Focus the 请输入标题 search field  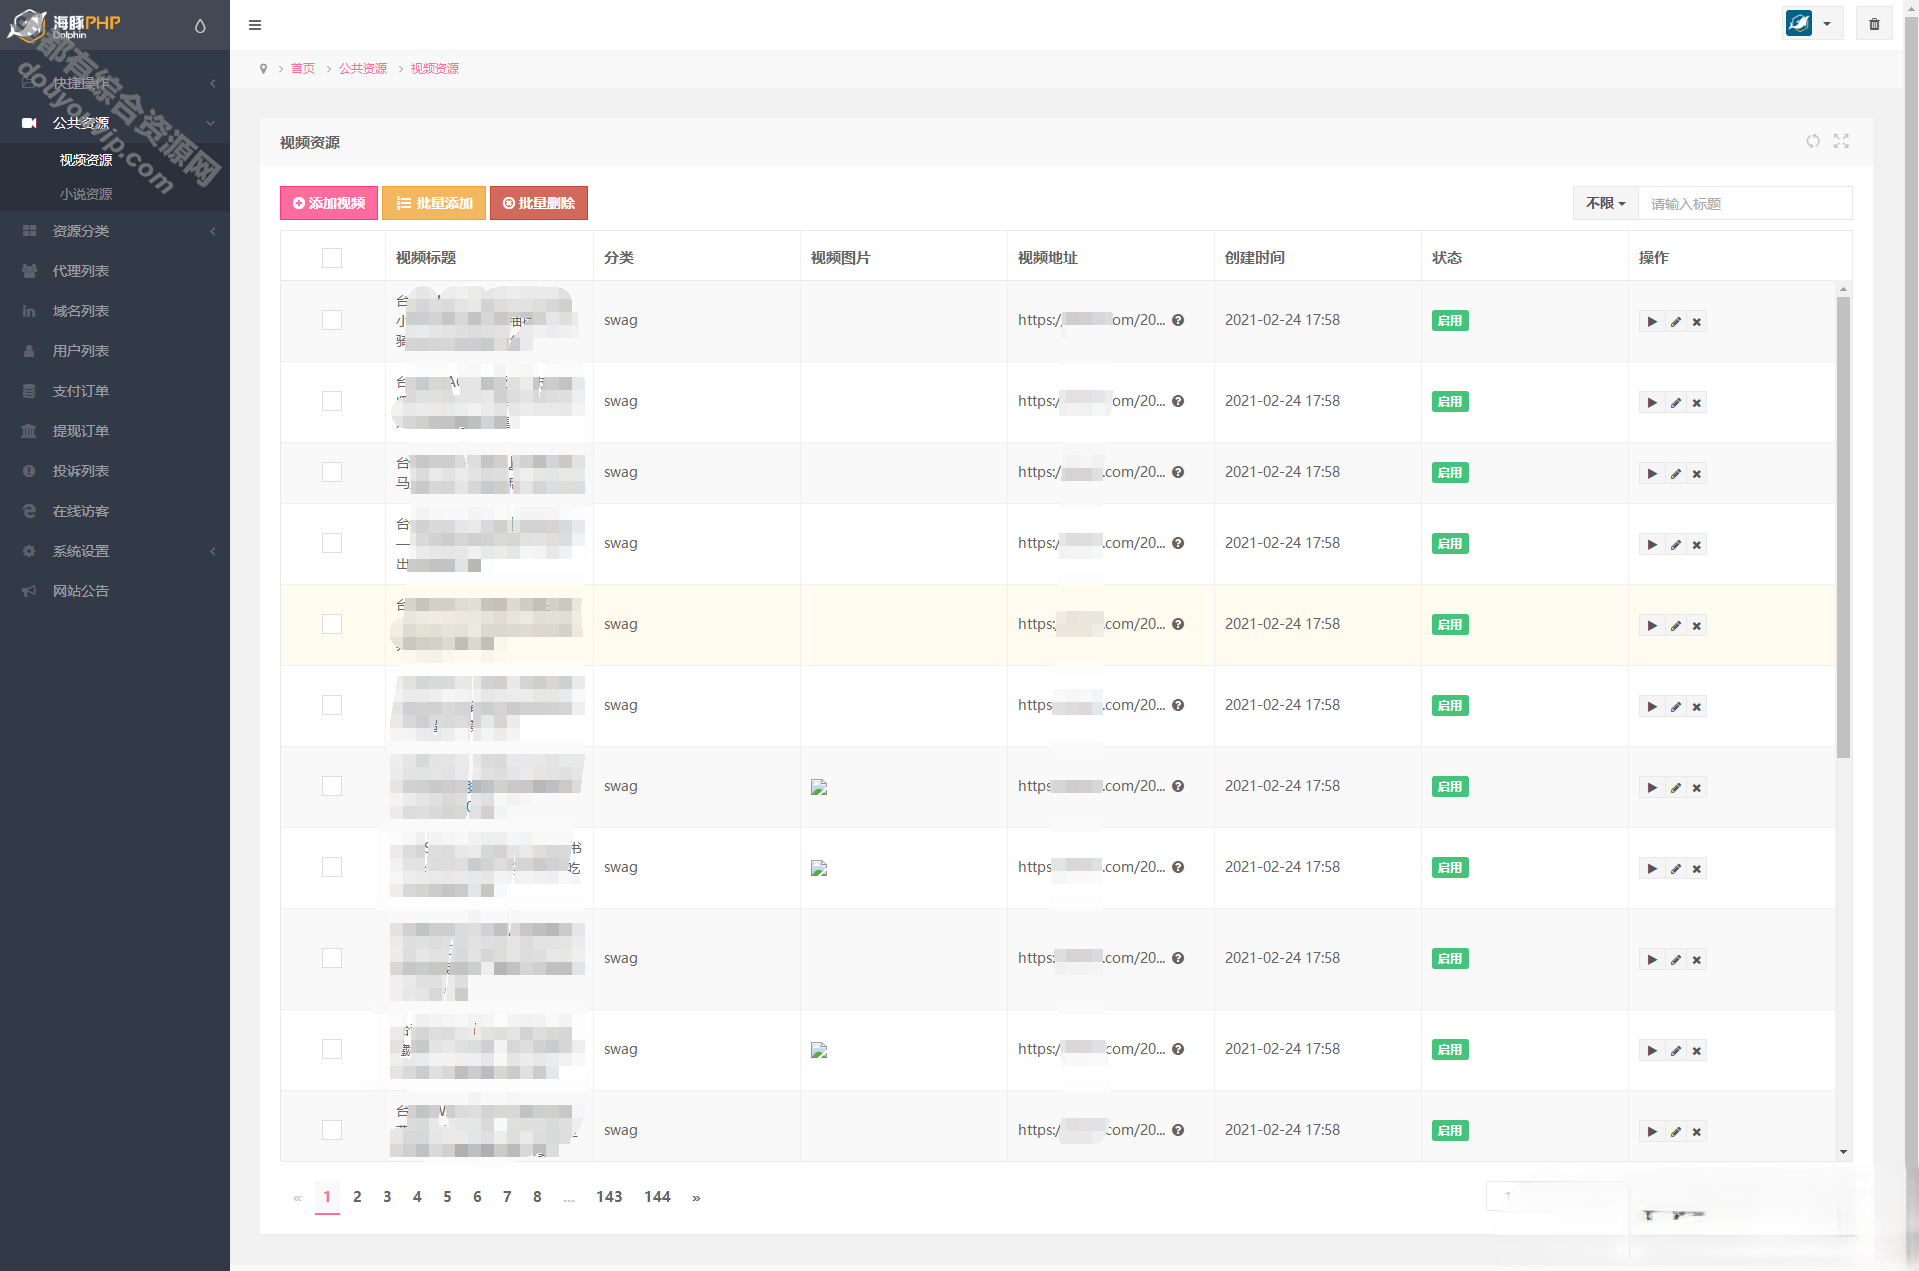click(x=1745, y=203)
